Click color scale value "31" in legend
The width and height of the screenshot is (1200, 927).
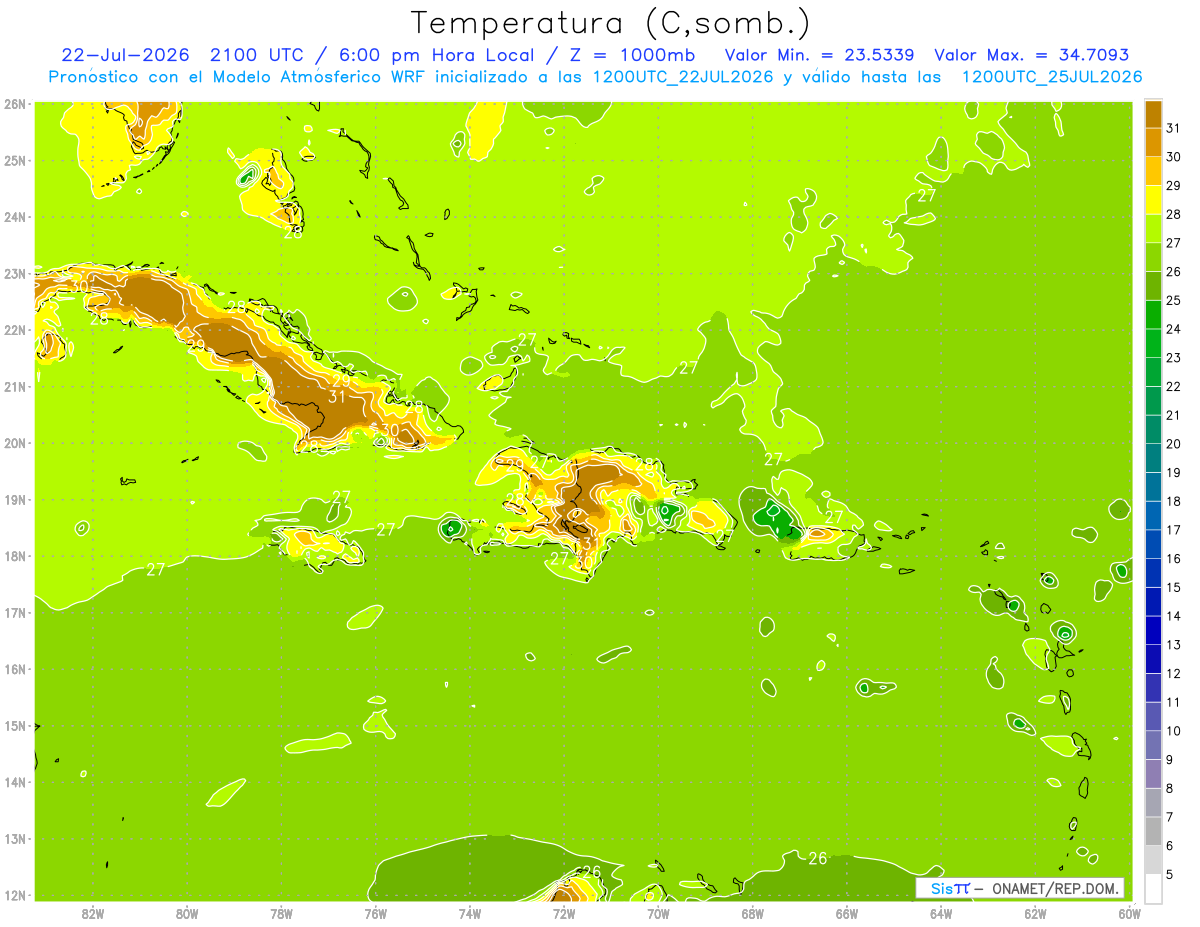1173,129
